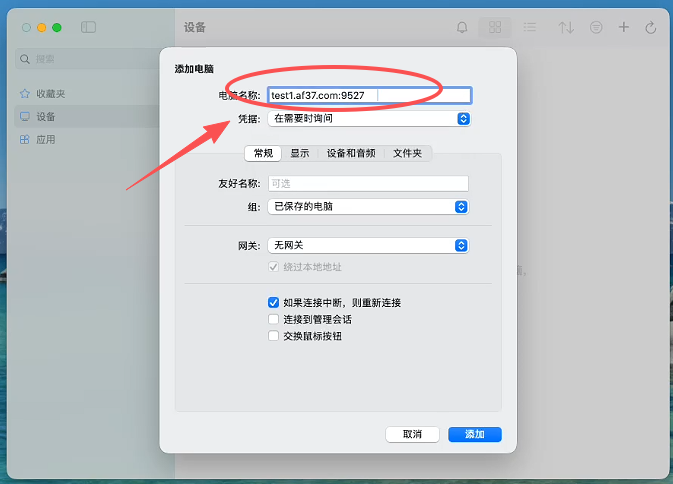The image size is (673, 484).
Task: Click the 添加 button
Action: pos(474,434)
